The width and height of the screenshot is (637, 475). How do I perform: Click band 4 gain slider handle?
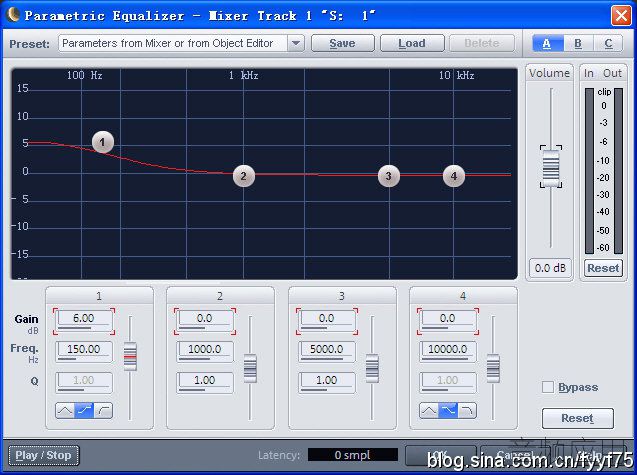tap(493, 369)
